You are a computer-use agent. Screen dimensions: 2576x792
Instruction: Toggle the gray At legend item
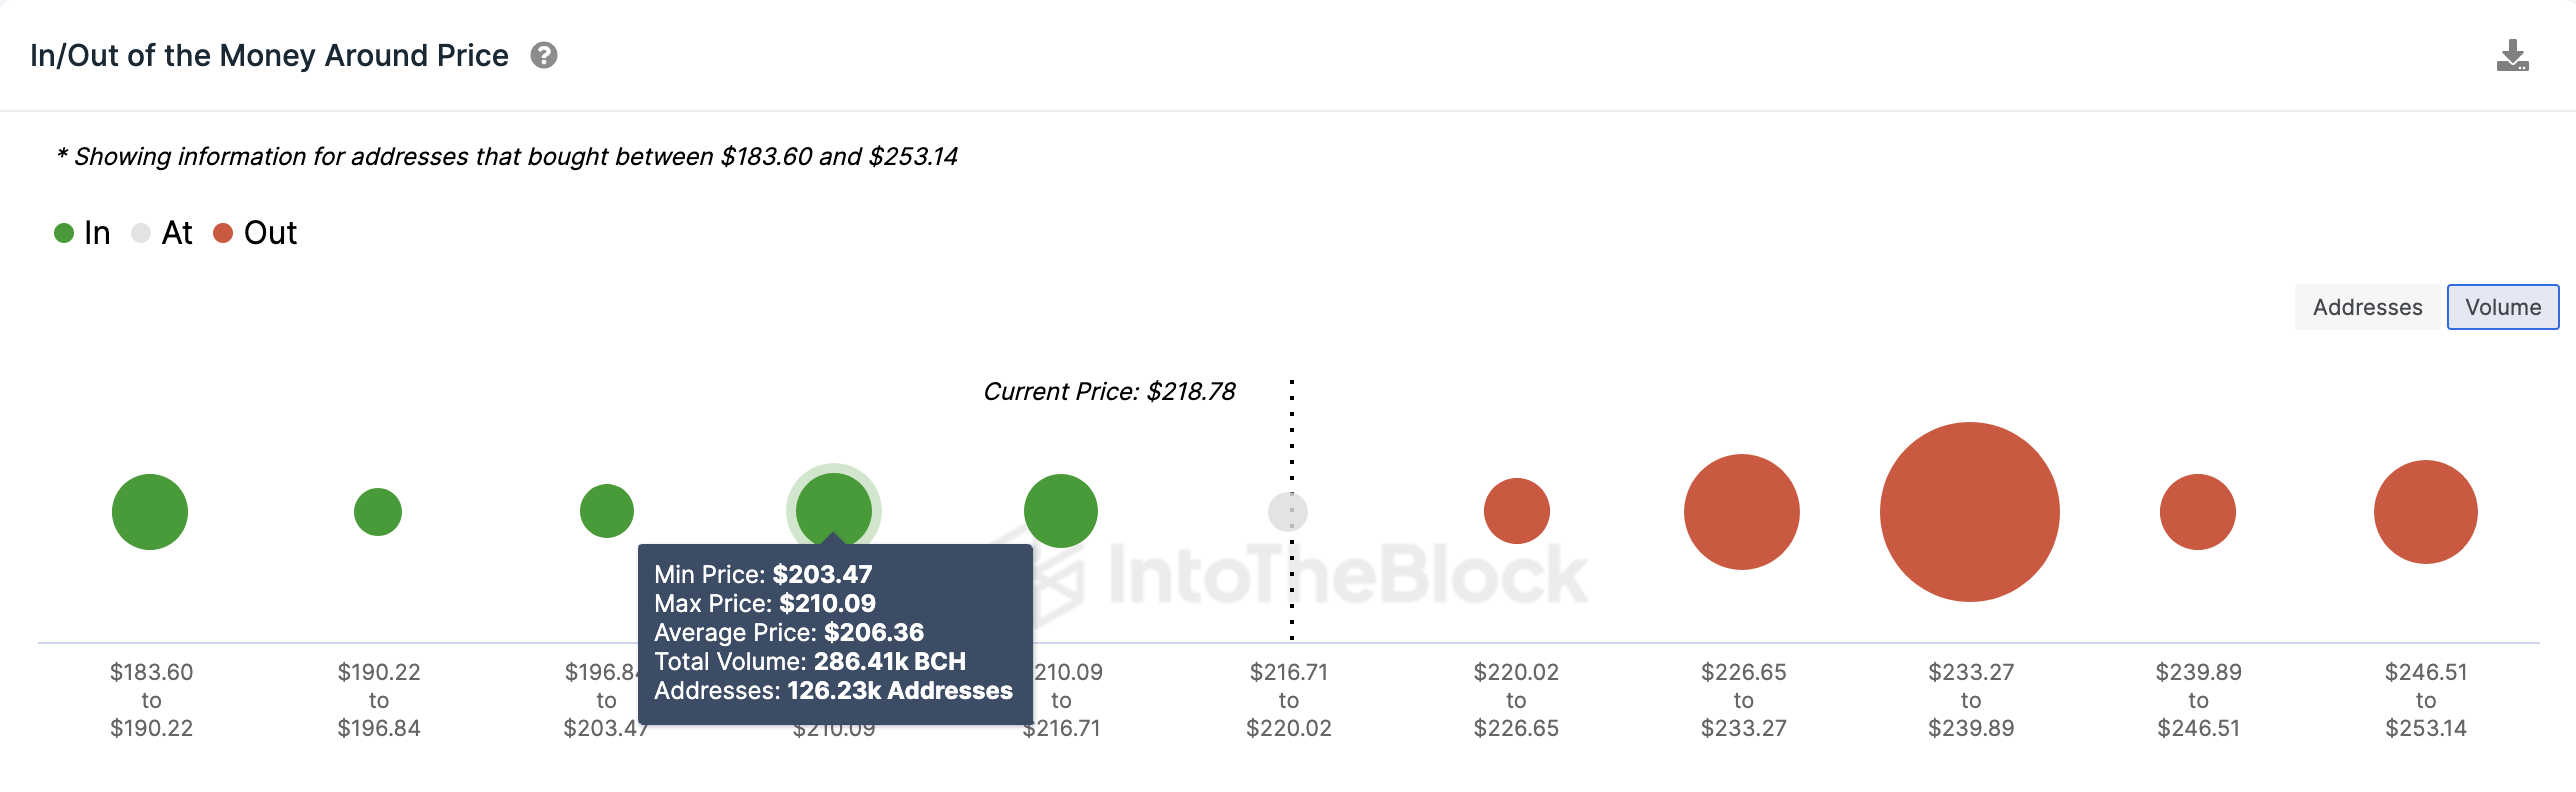[x=162, y=233]
